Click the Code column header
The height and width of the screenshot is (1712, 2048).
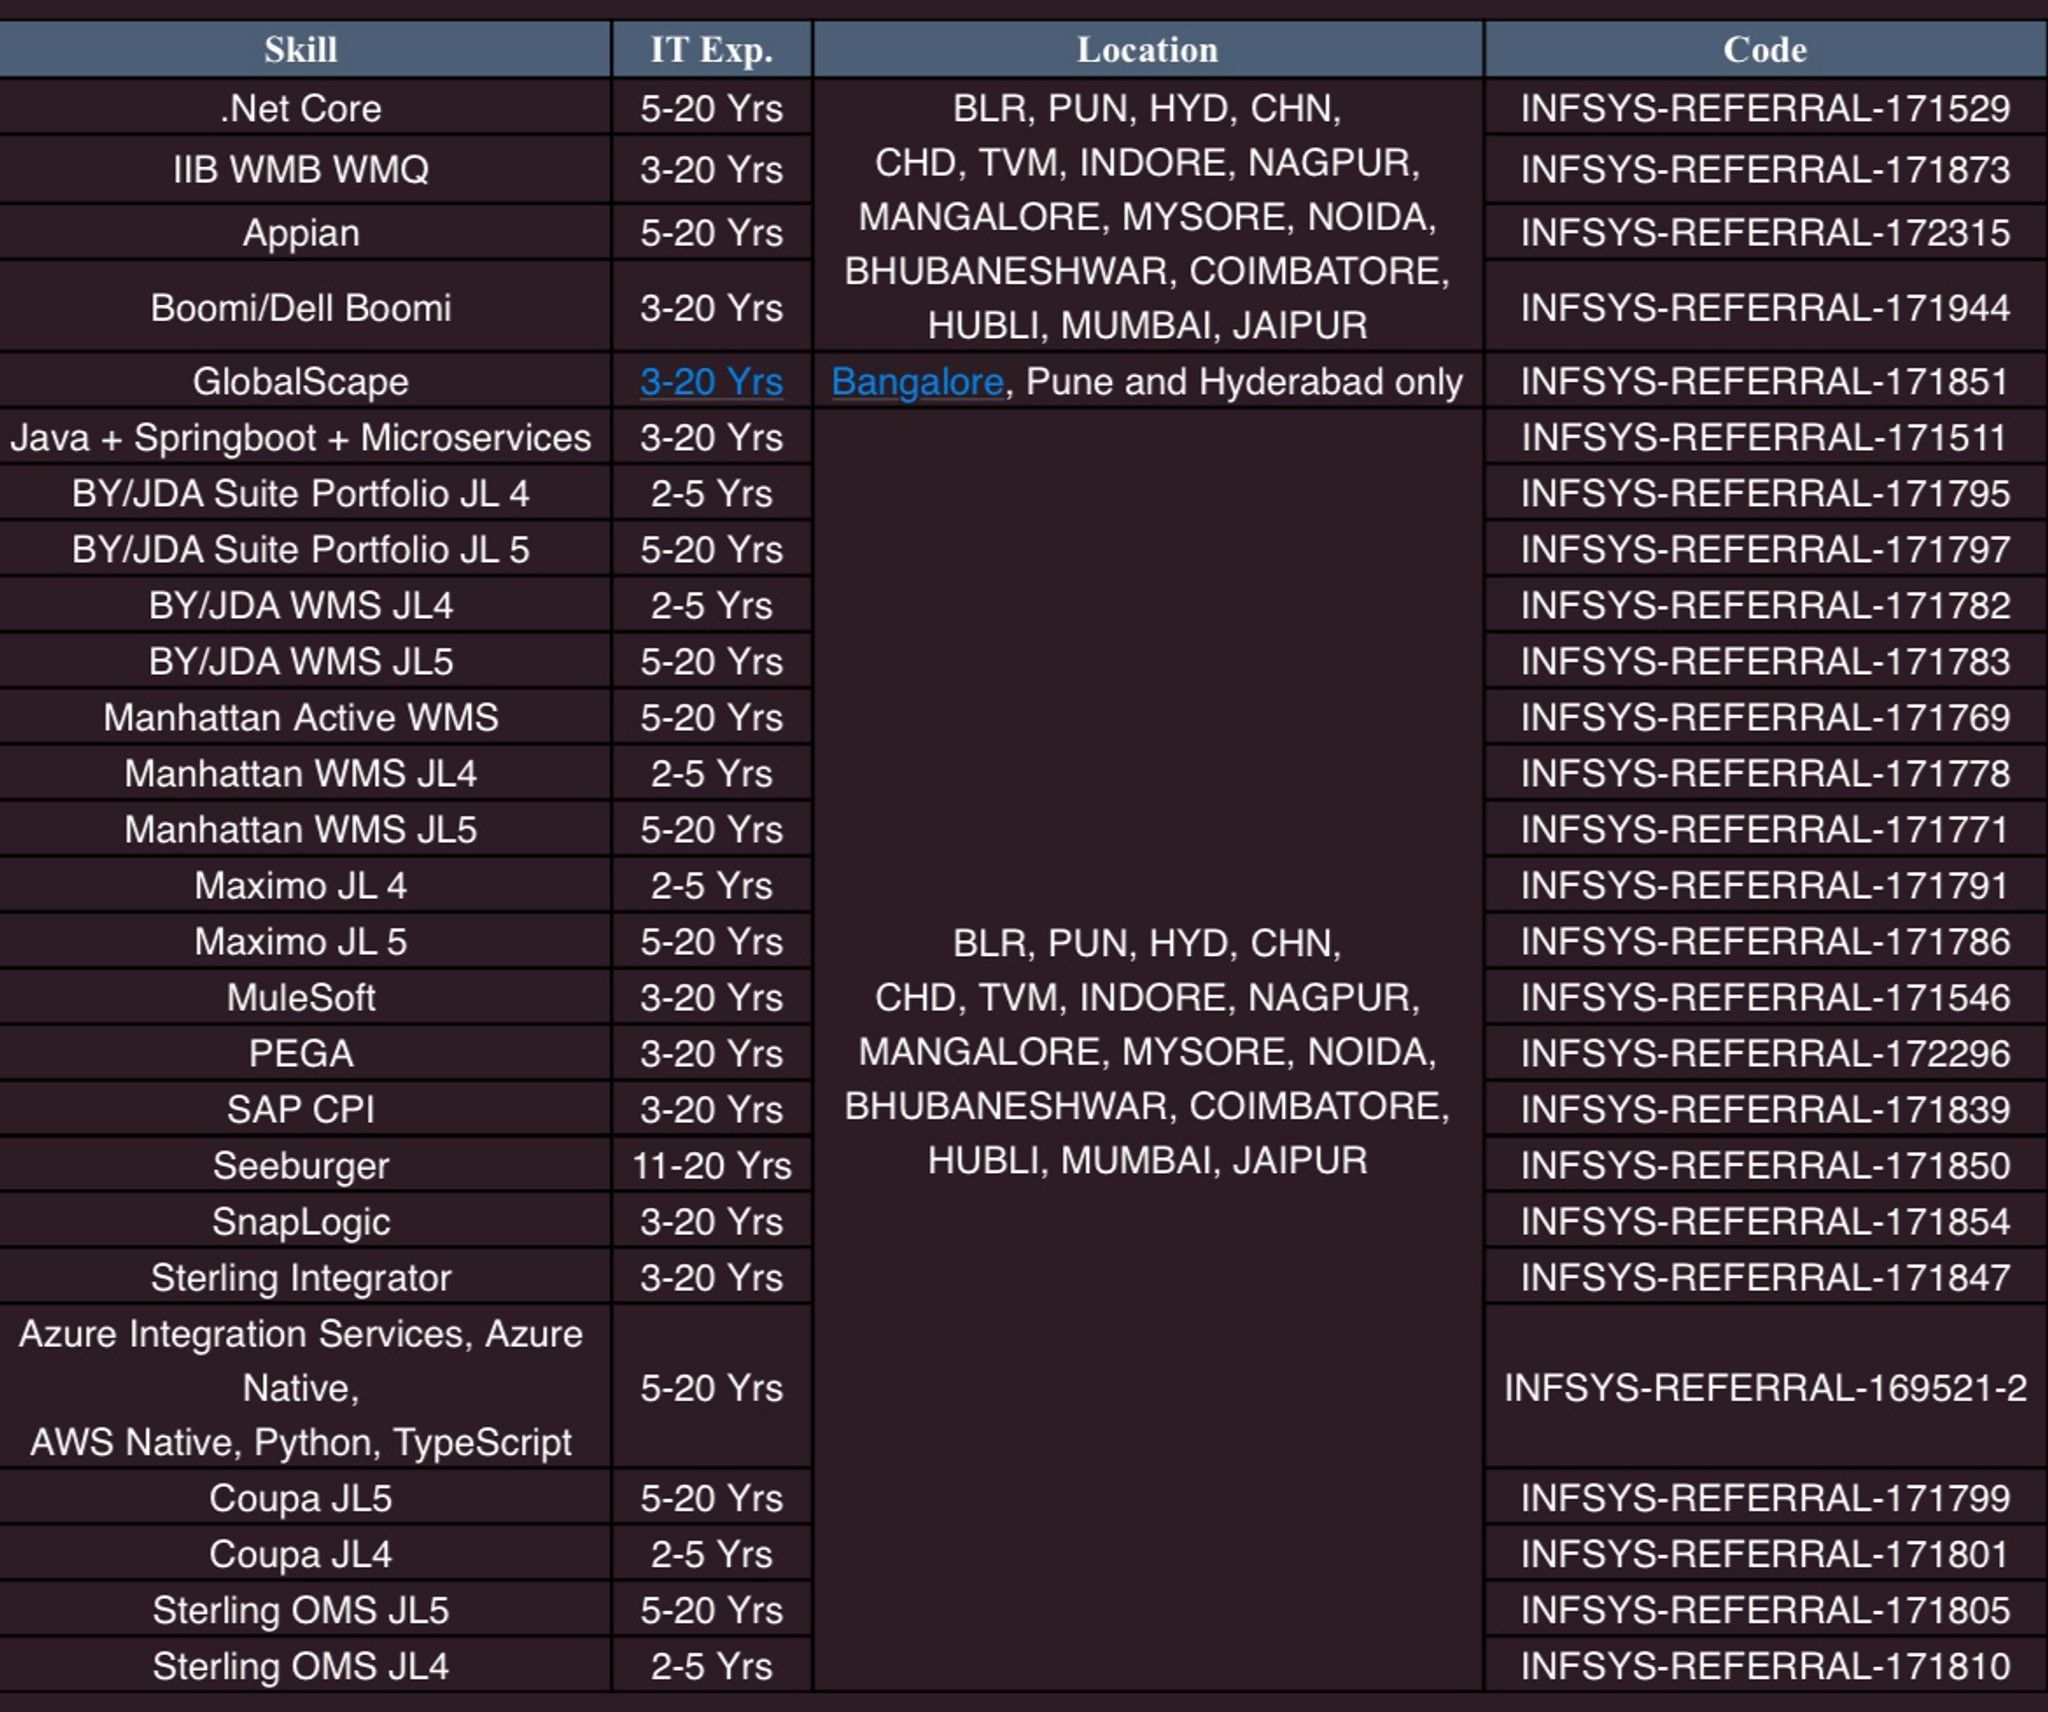(1765, 50)
